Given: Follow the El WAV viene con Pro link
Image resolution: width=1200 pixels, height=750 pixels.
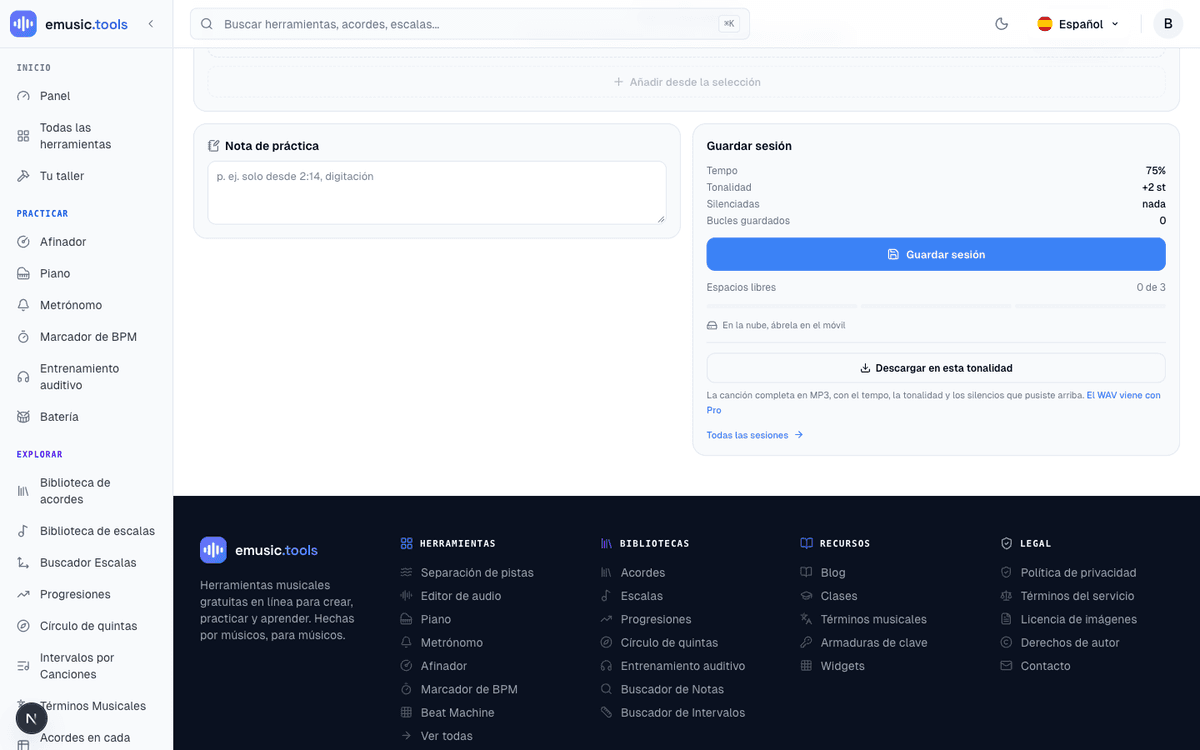Looking at the screenshot, I should coord(934,402).
